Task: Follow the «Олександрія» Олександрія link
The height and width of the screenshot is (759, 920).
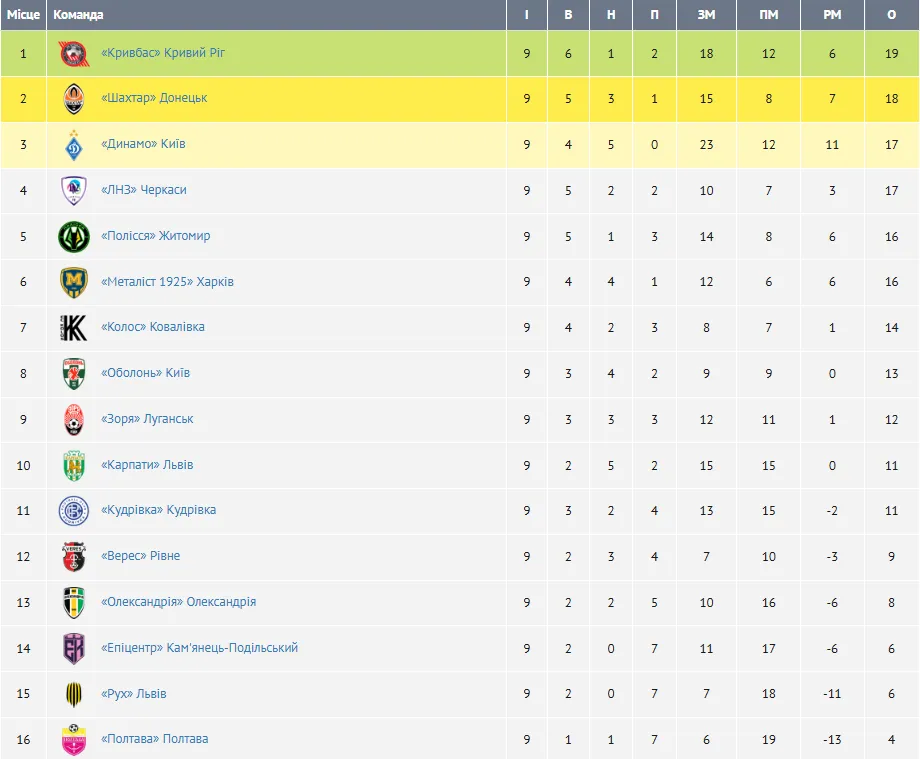Action: (178, 602)
